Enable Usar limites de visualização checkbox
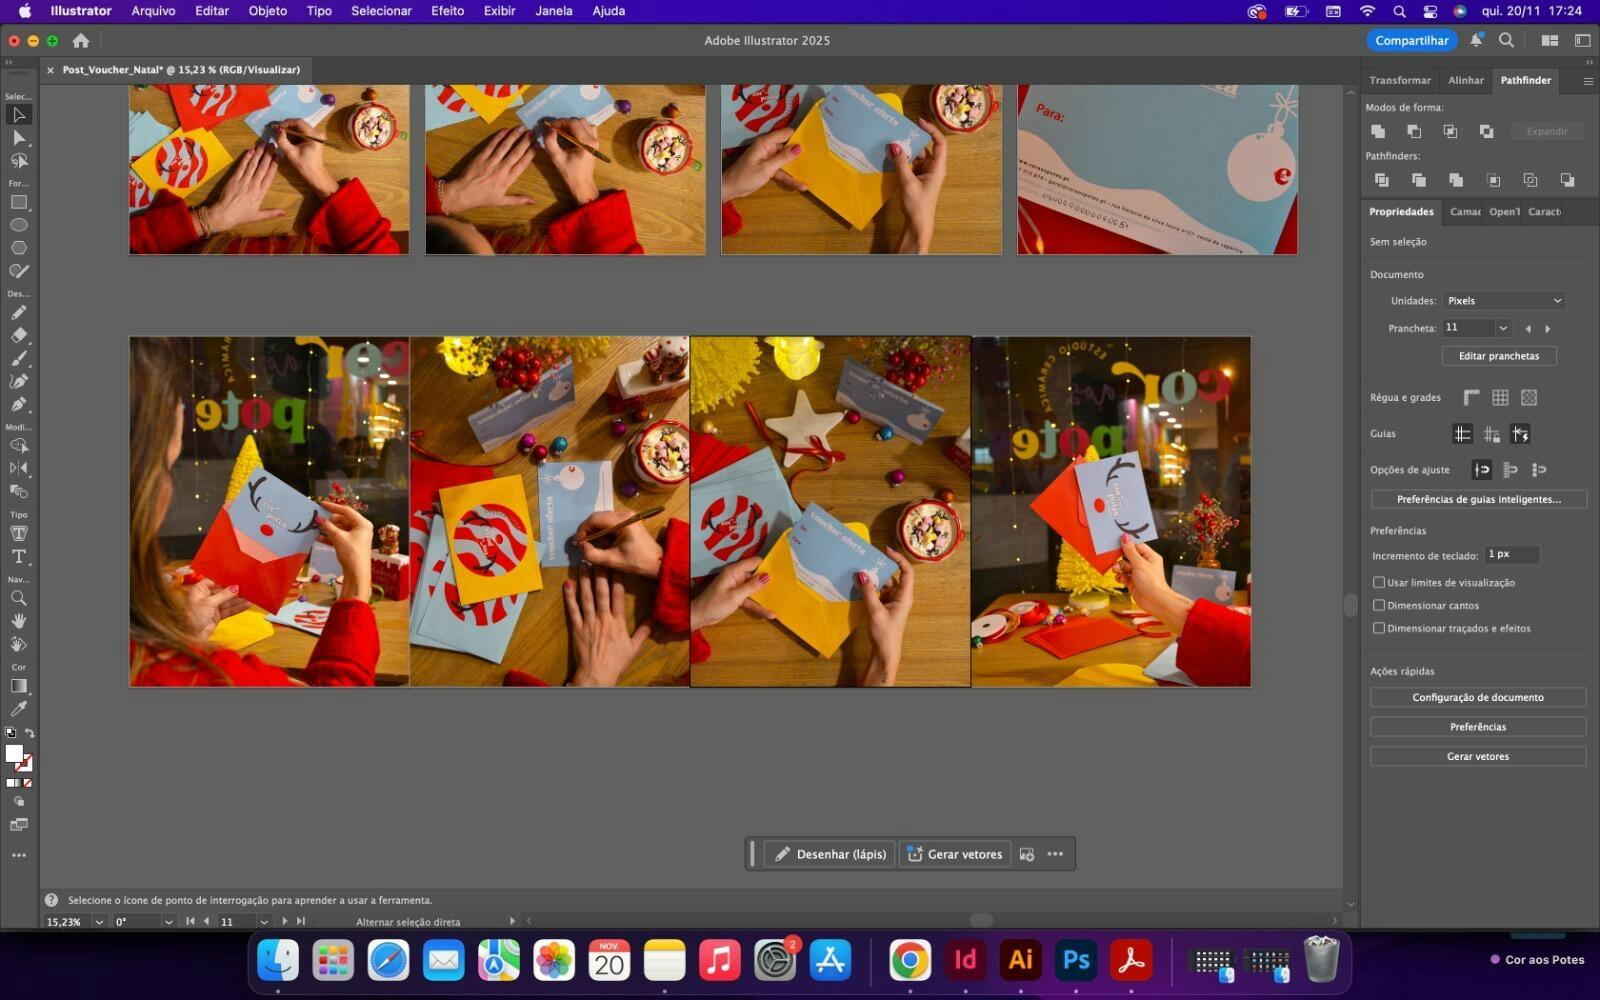 coord(1379,582)
